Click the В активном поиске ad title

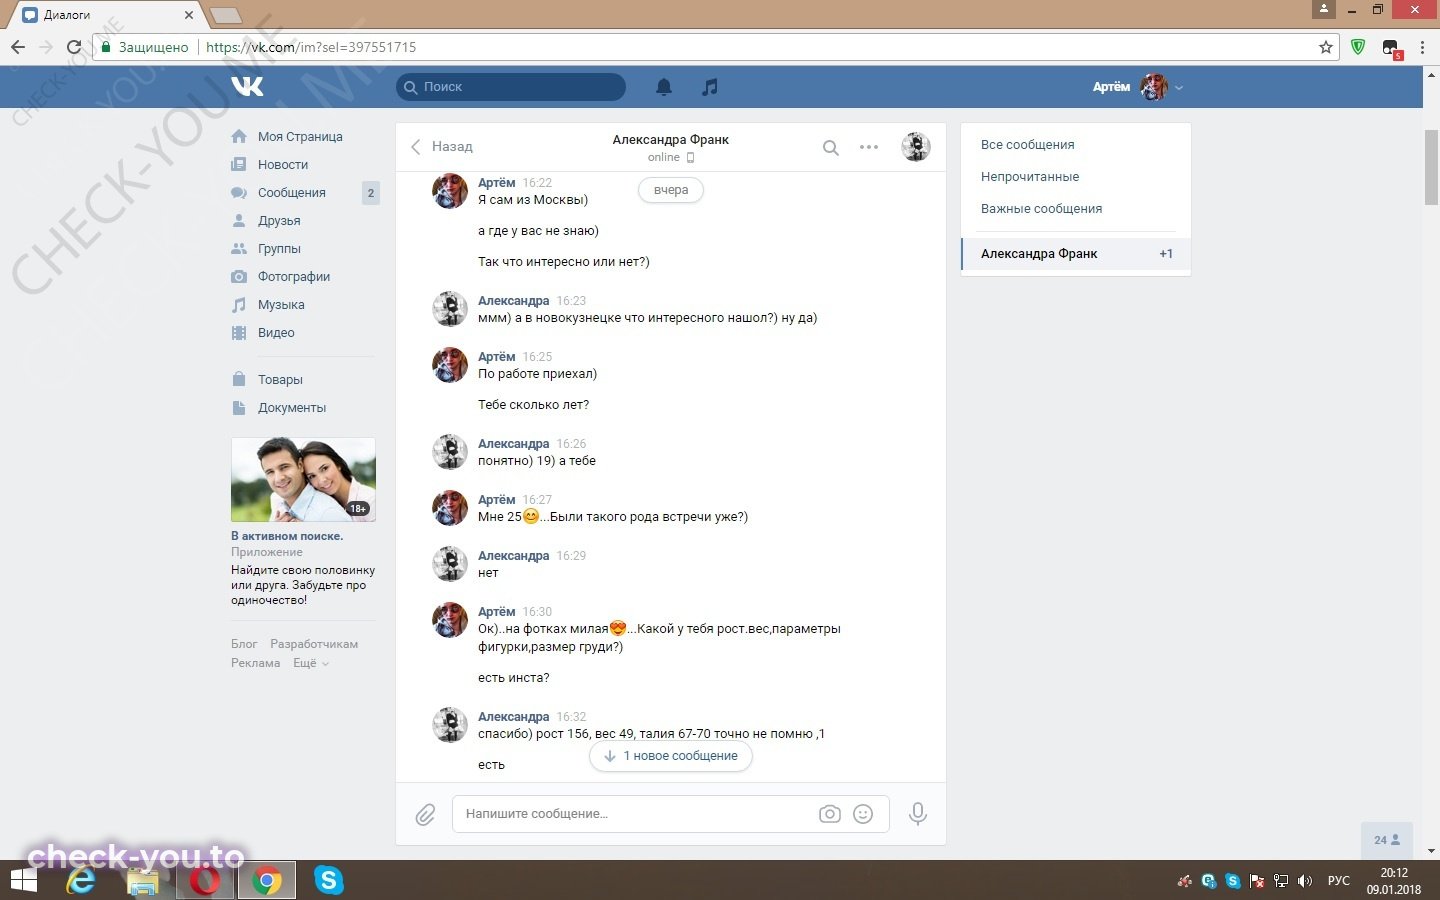[287, 536]
